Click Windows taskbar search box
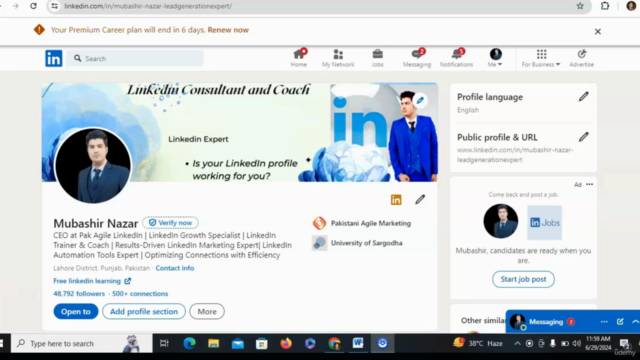The width and height of the screenshot is (640, 360). click(x=82, y=343)
